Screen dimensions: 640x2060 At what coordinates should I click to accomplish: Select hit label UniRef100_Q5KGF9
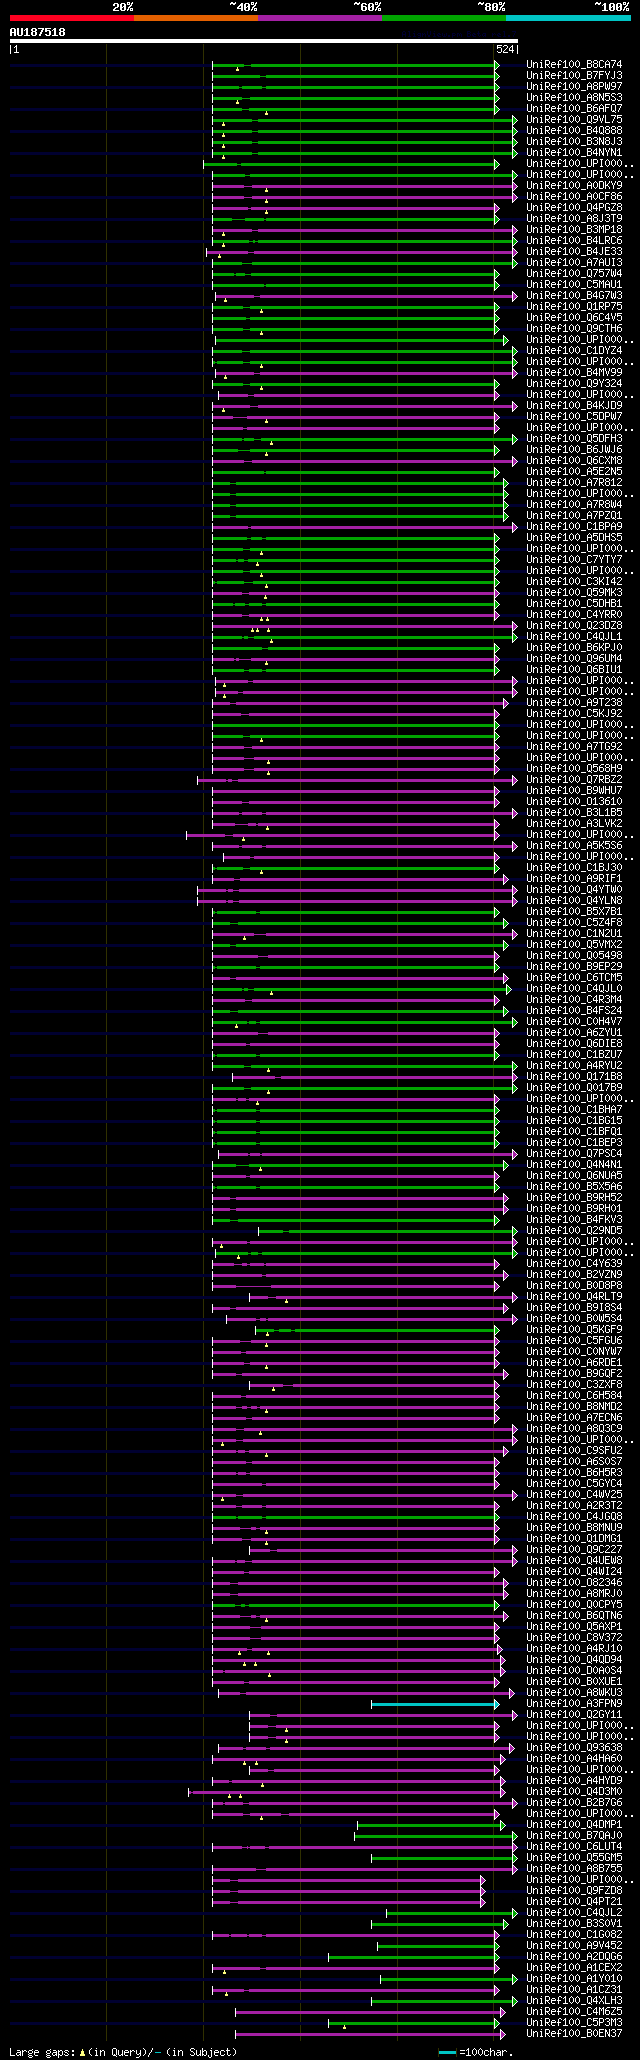tap(574, 1329)
